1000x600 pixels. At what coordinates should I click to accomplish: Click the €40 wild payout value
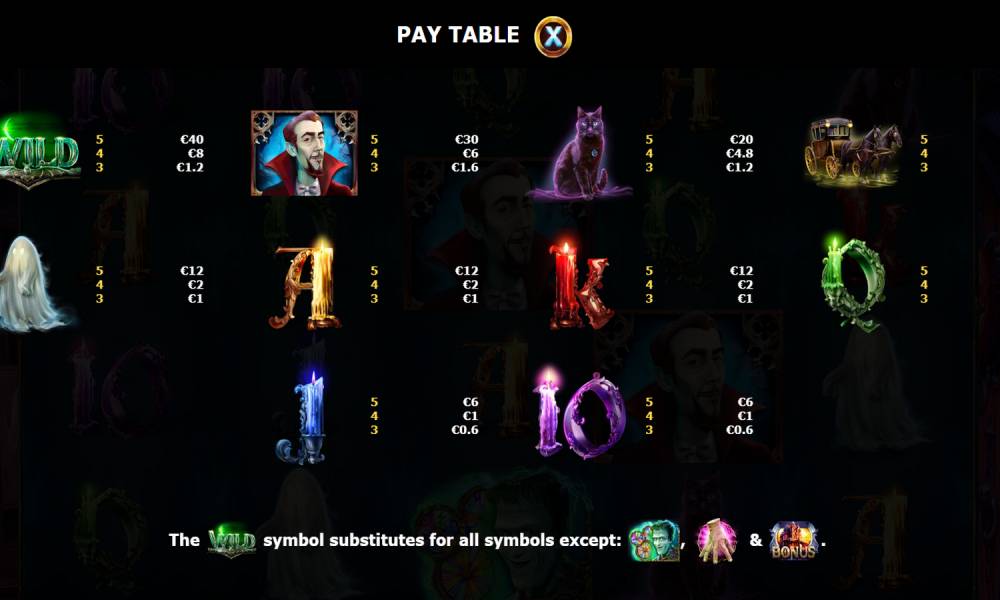(x=192, y=139)
